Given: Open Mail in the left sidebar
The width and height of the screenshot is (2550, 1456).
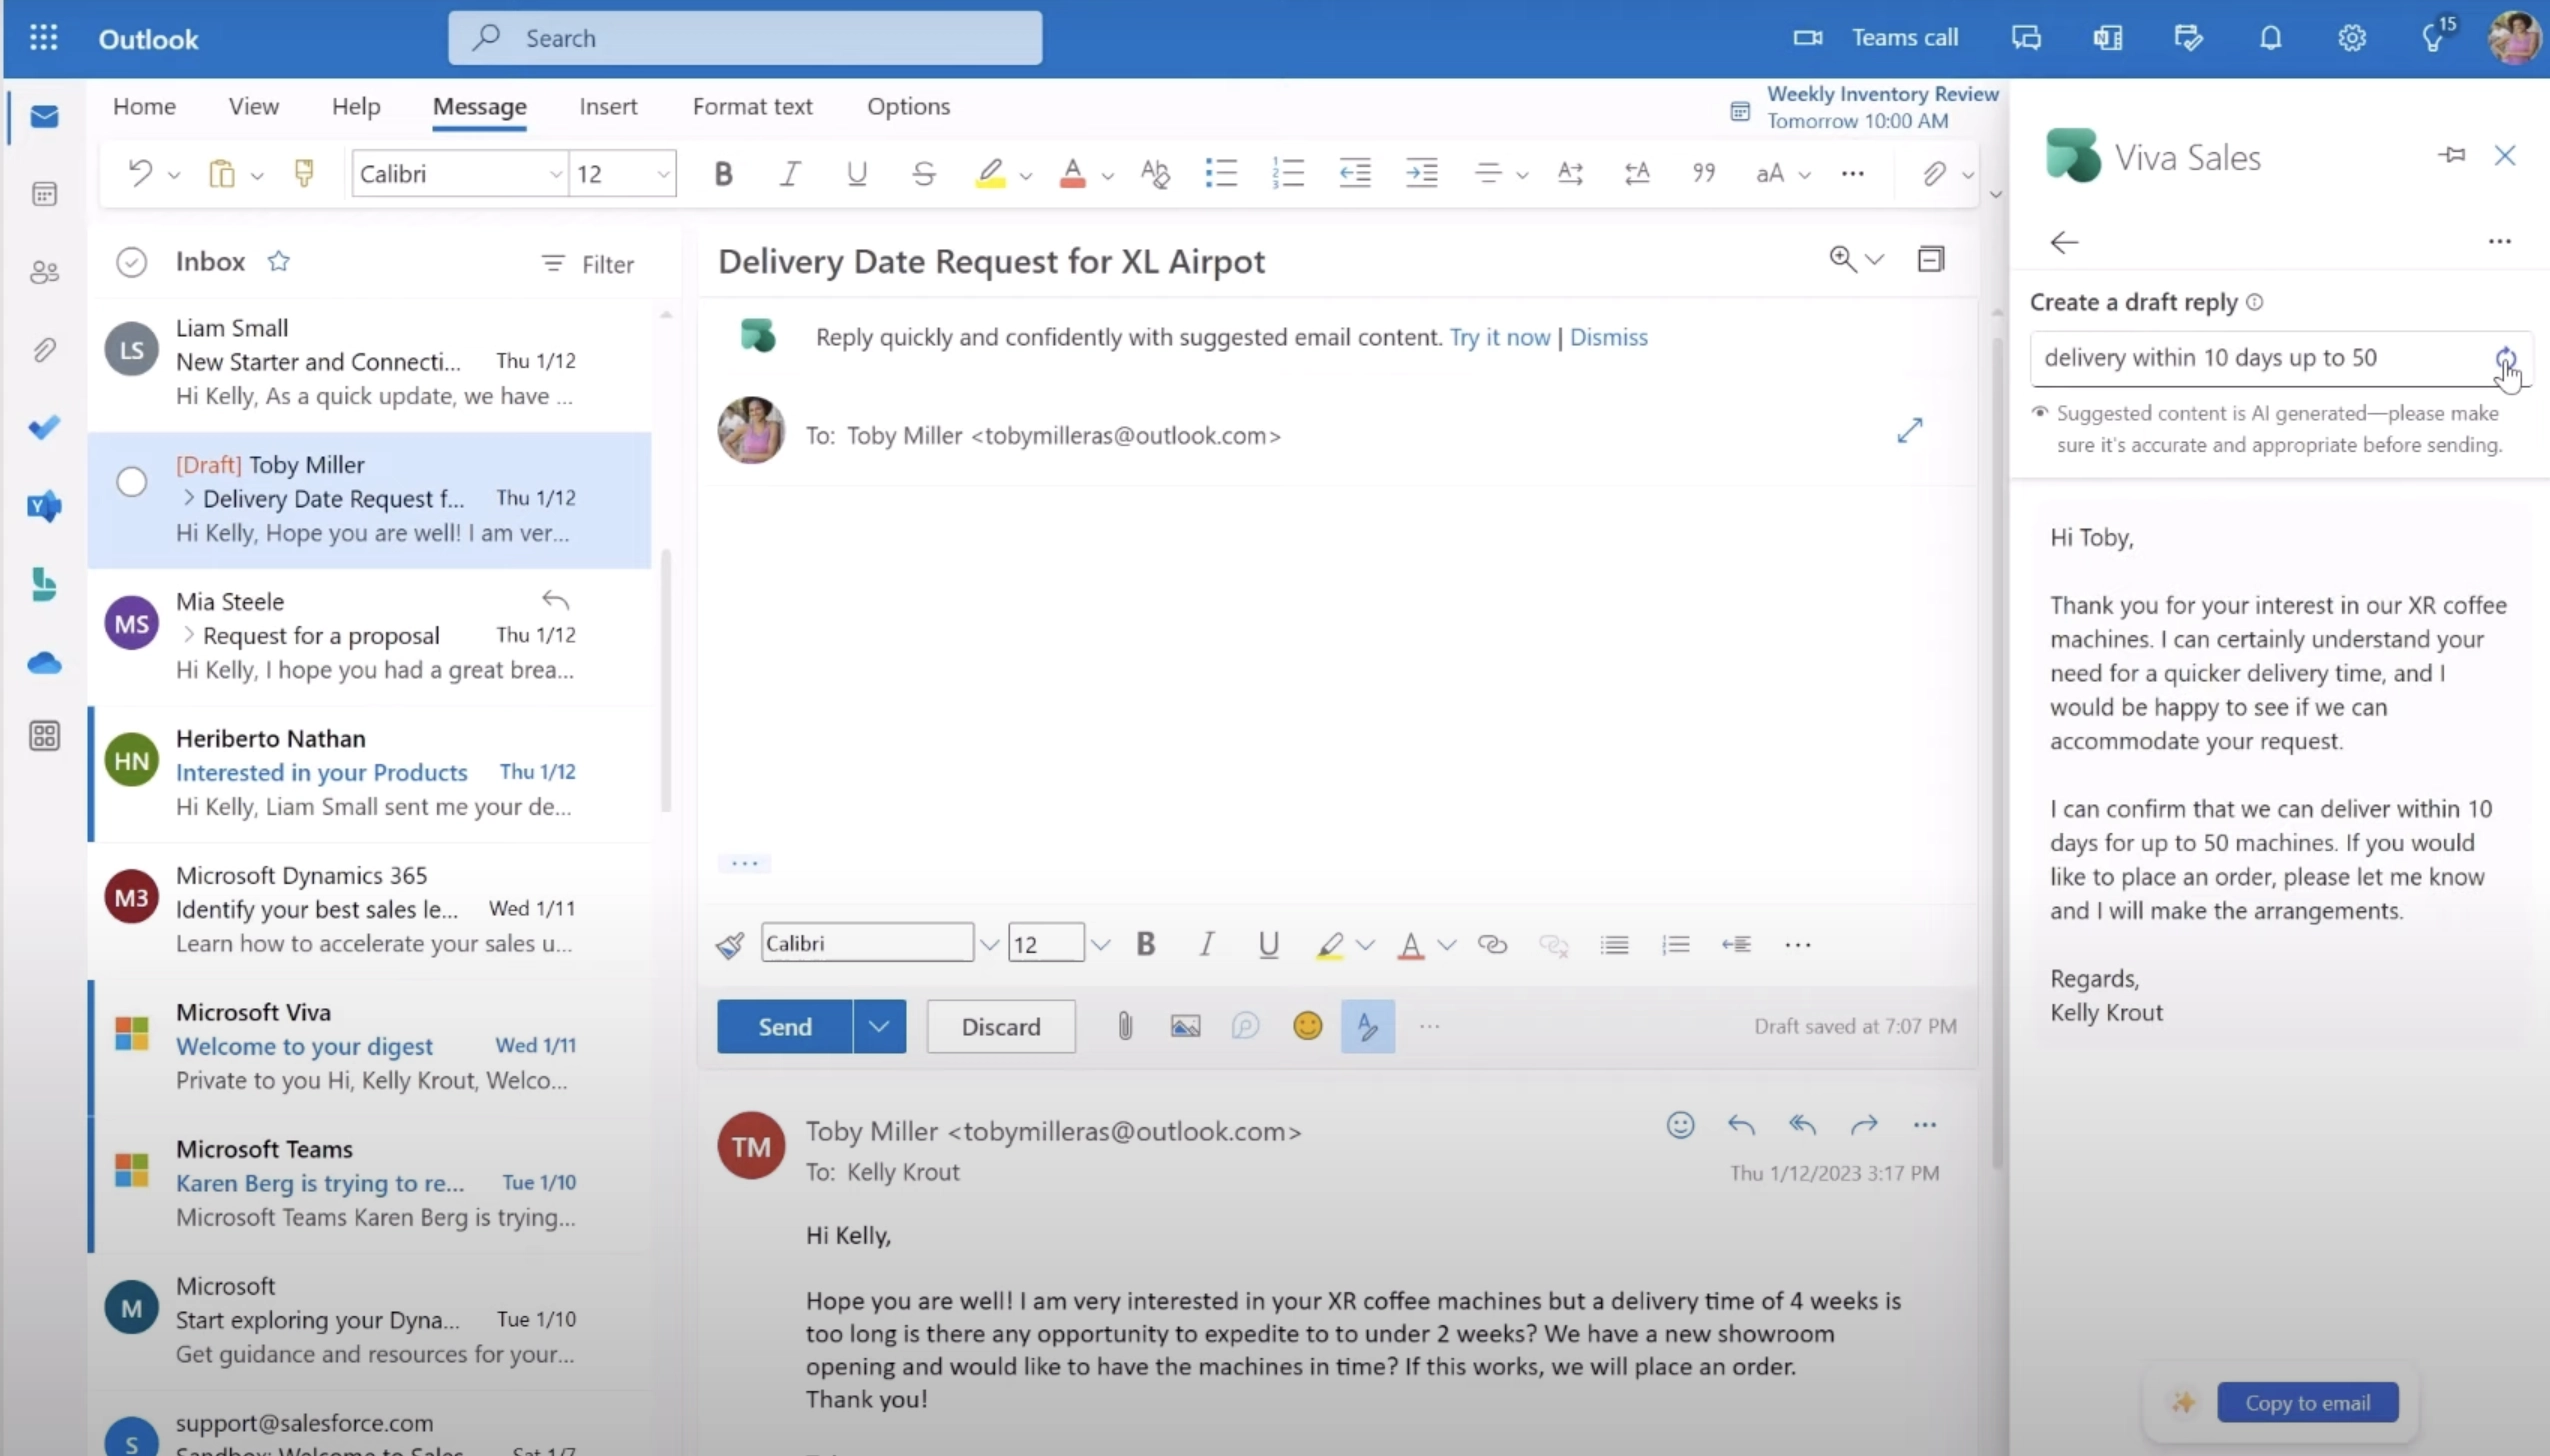Looking at the screenshot, I should tap(44, 116).
